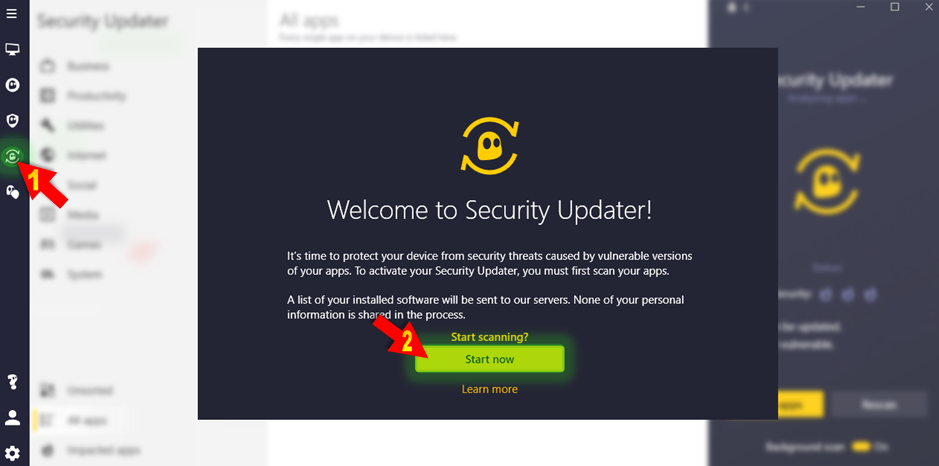Click the notification bell icon in right panel
Viewport: 939px width, 466px height.
[x=731, y=7]
